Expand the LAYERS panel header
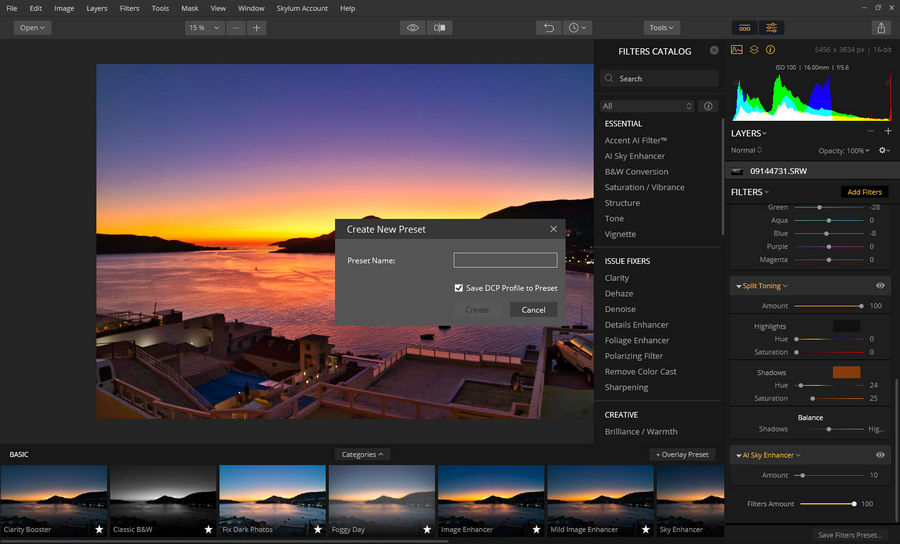 tap(748, 133)
